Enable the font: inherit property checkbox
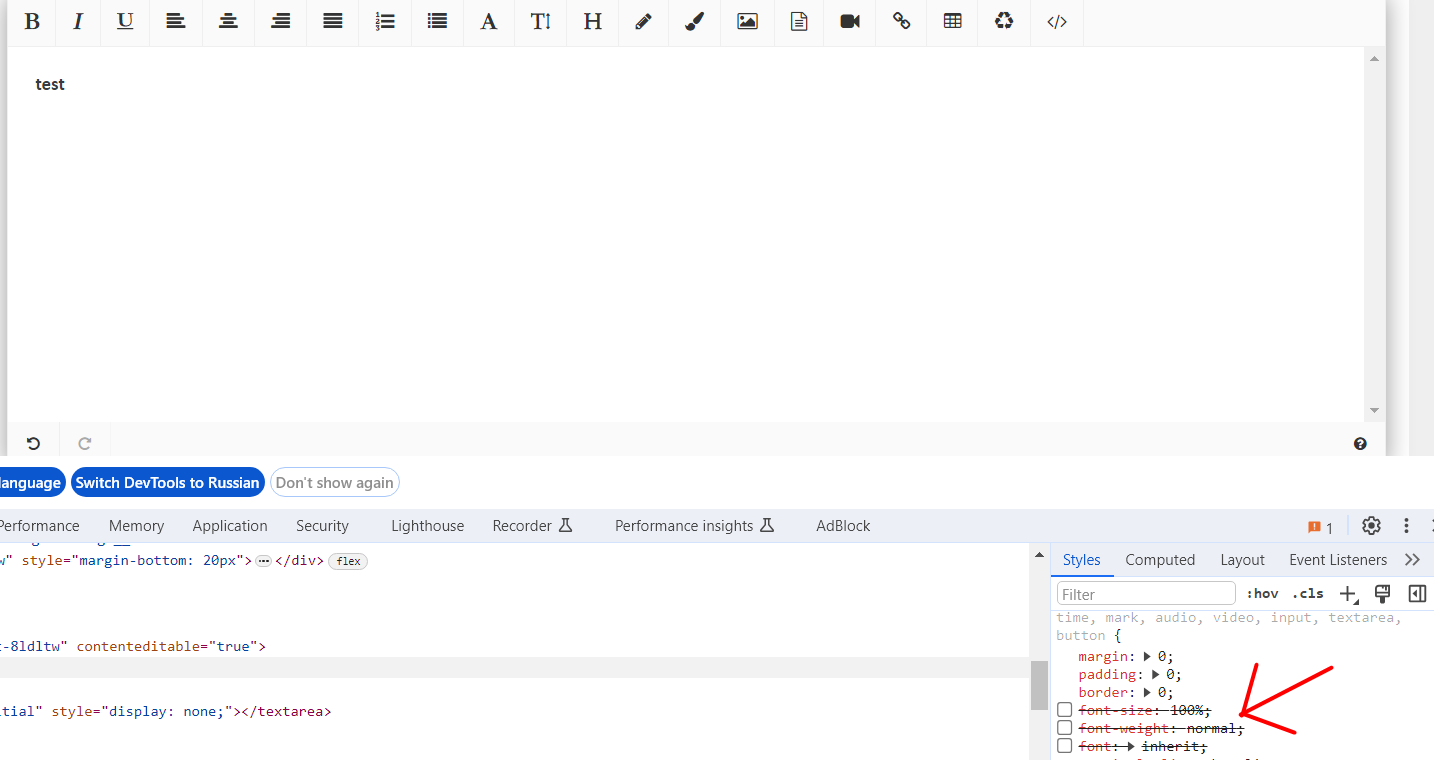Image resolution: width=1434 pixels, height=760 pixels. (1065, 746)
